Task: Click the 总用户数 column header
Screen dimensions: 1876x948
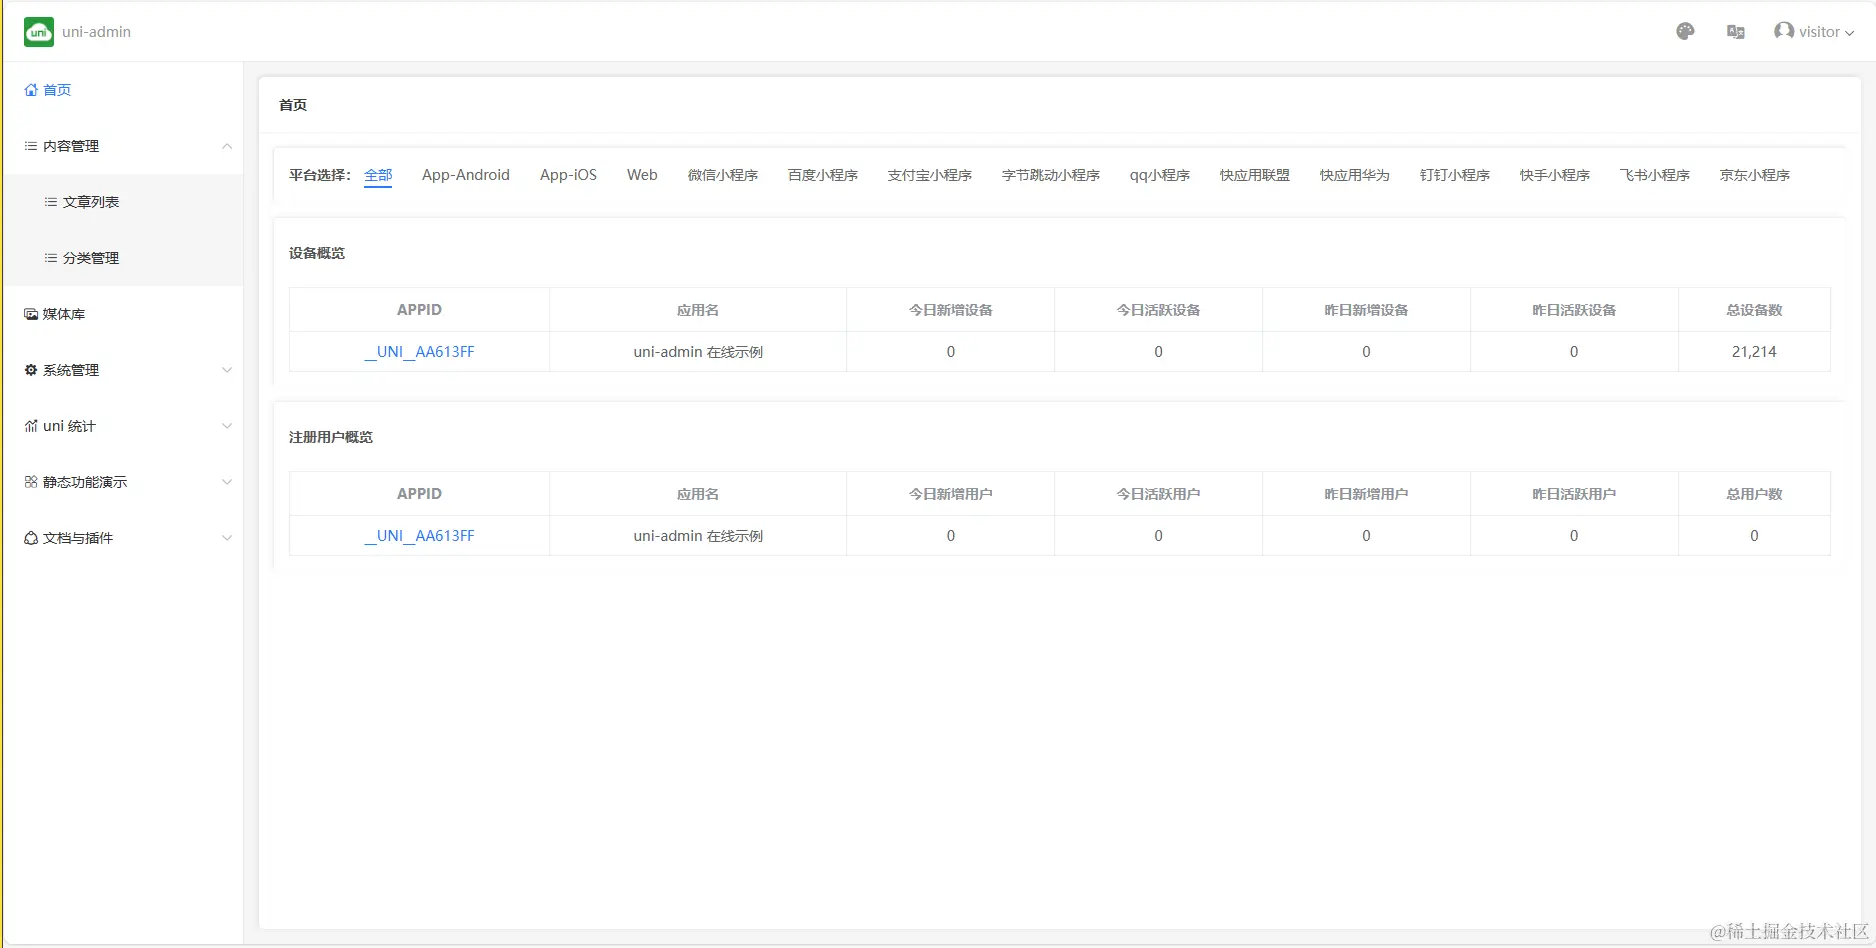Action: click(1754, 494)
